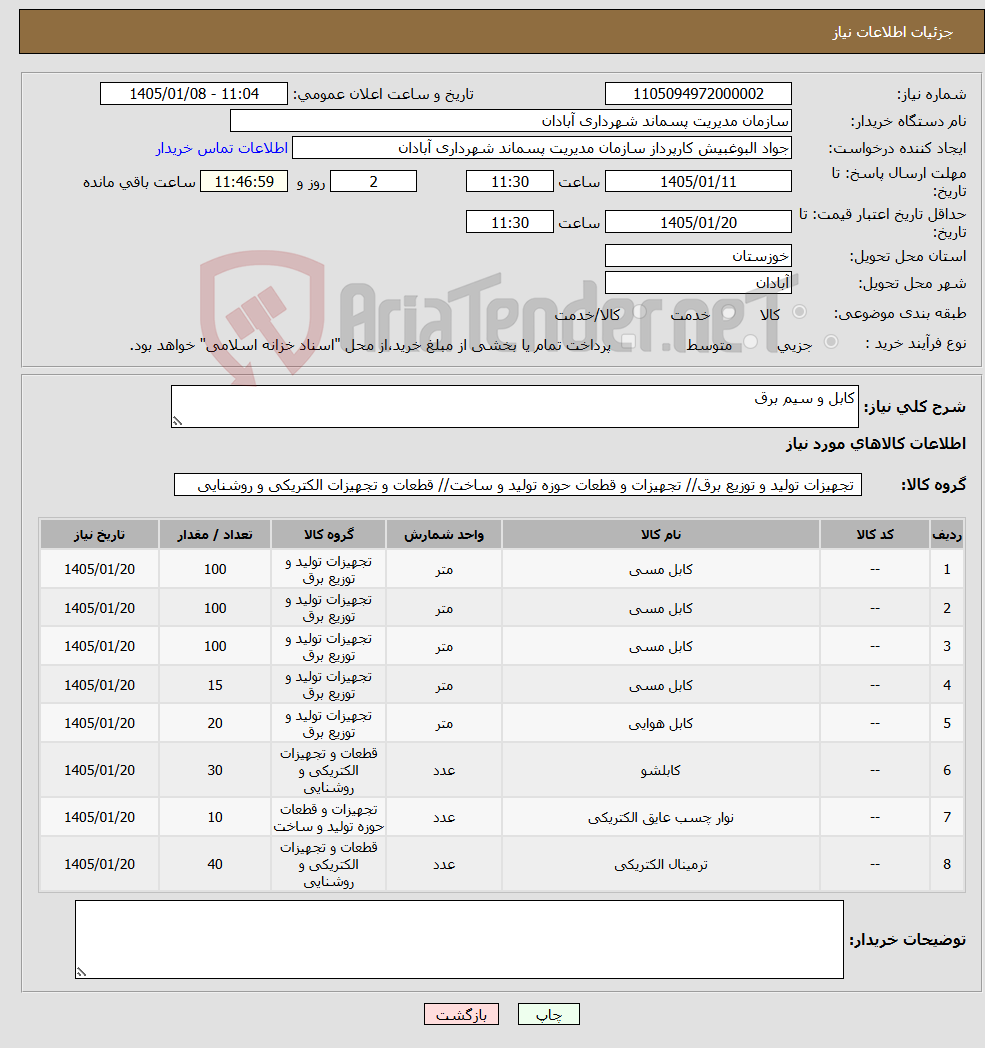Click the خوزستان delivery province field
This screenshot has width=985, height=1048.
pos(698,255)
